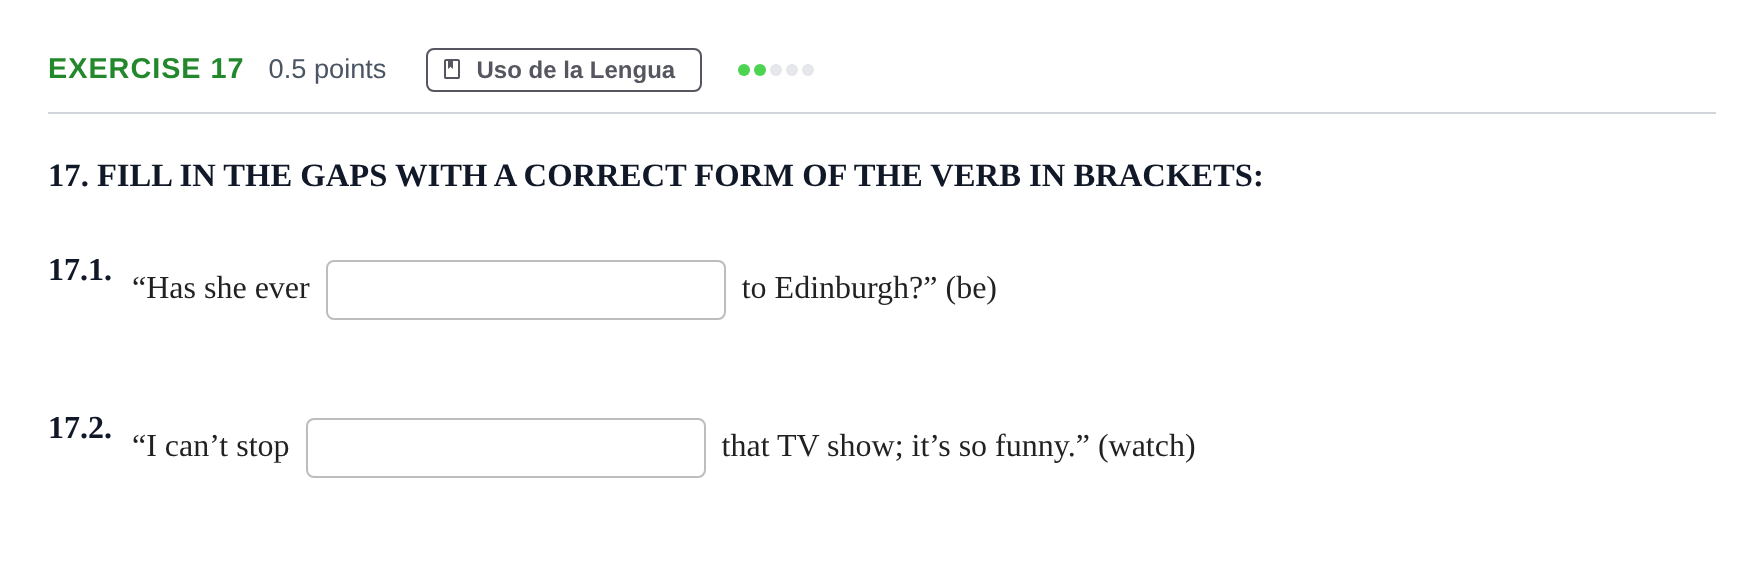
Task: Click the instruction text about verb in brackets
Action: (x=656, y=176)
